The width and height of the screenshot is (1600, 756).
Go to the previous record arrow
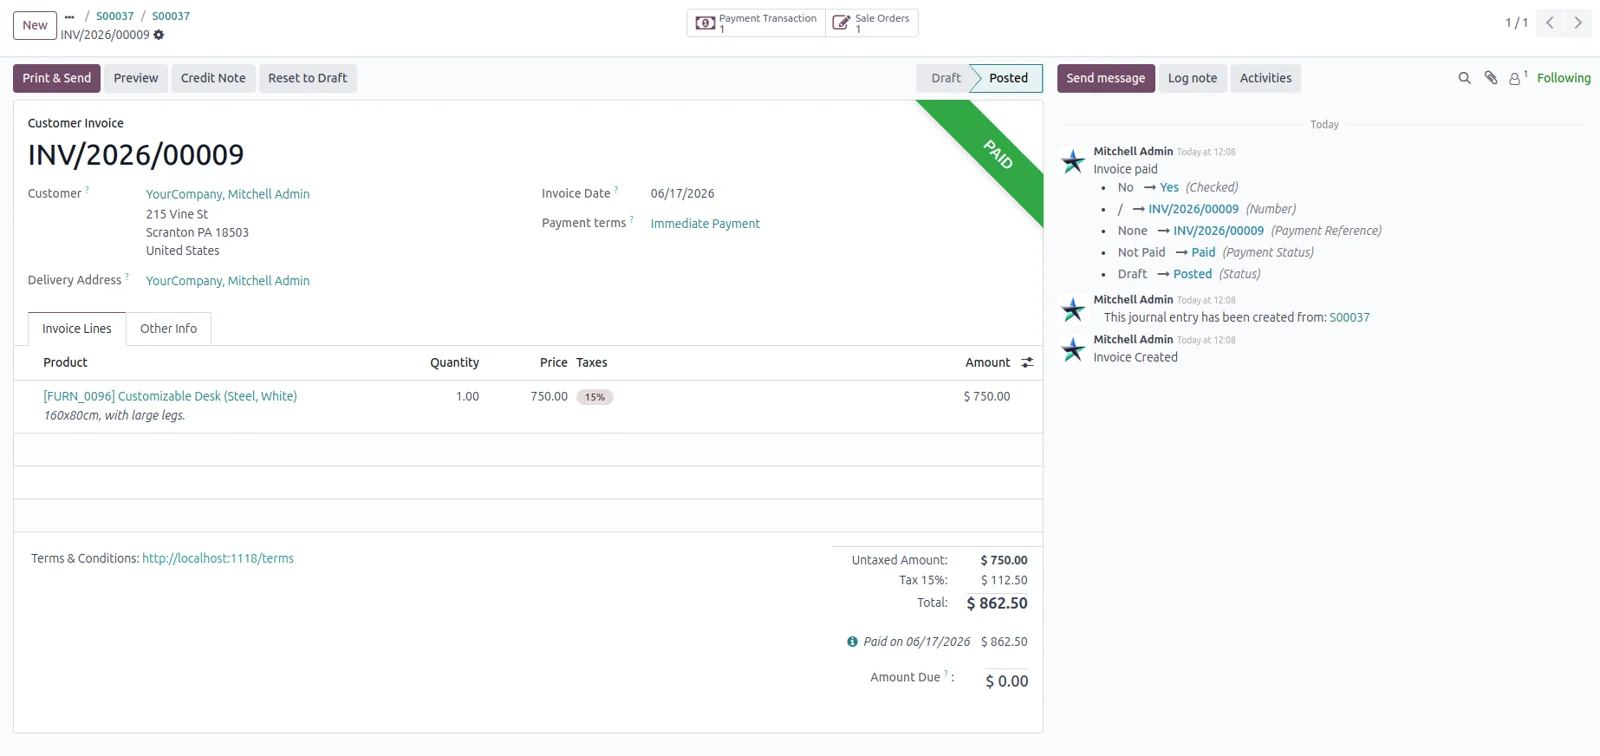1550,23
